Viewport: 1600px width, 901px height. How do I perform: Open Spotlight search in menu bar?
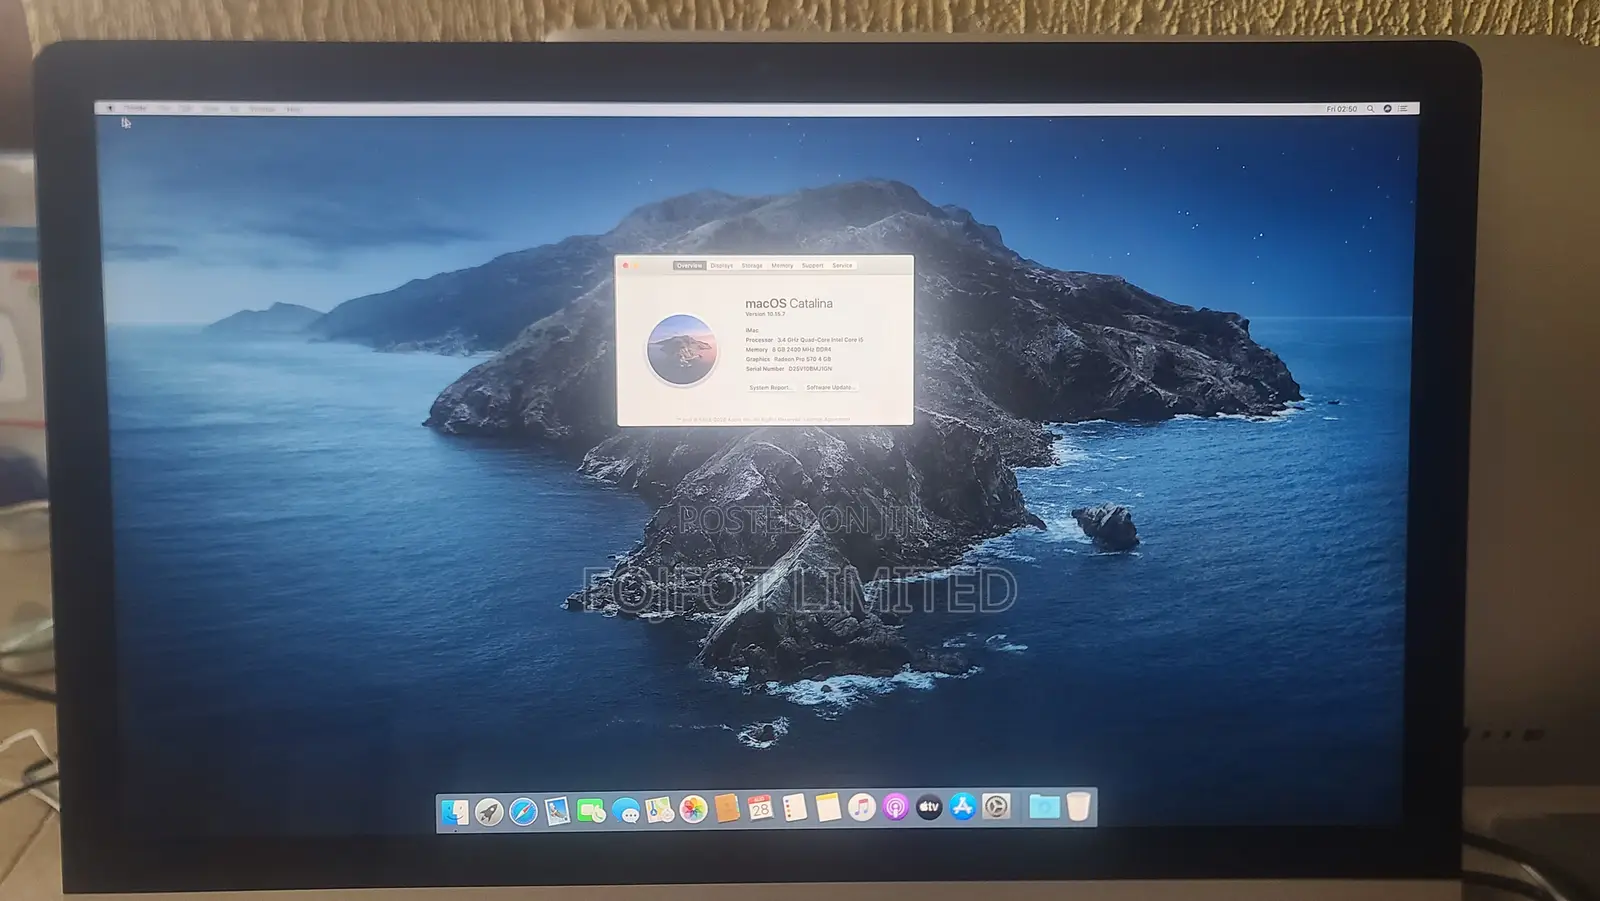pyautogui.click(x=1371, y=109)
